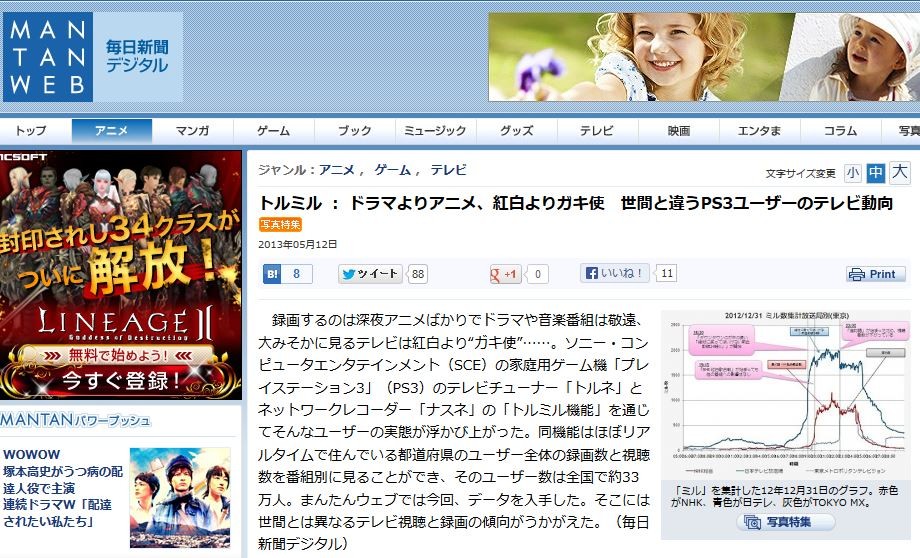Click the Twitter ツイート button
The width and height of the screenshot is (920, 558).
point(370,274)
